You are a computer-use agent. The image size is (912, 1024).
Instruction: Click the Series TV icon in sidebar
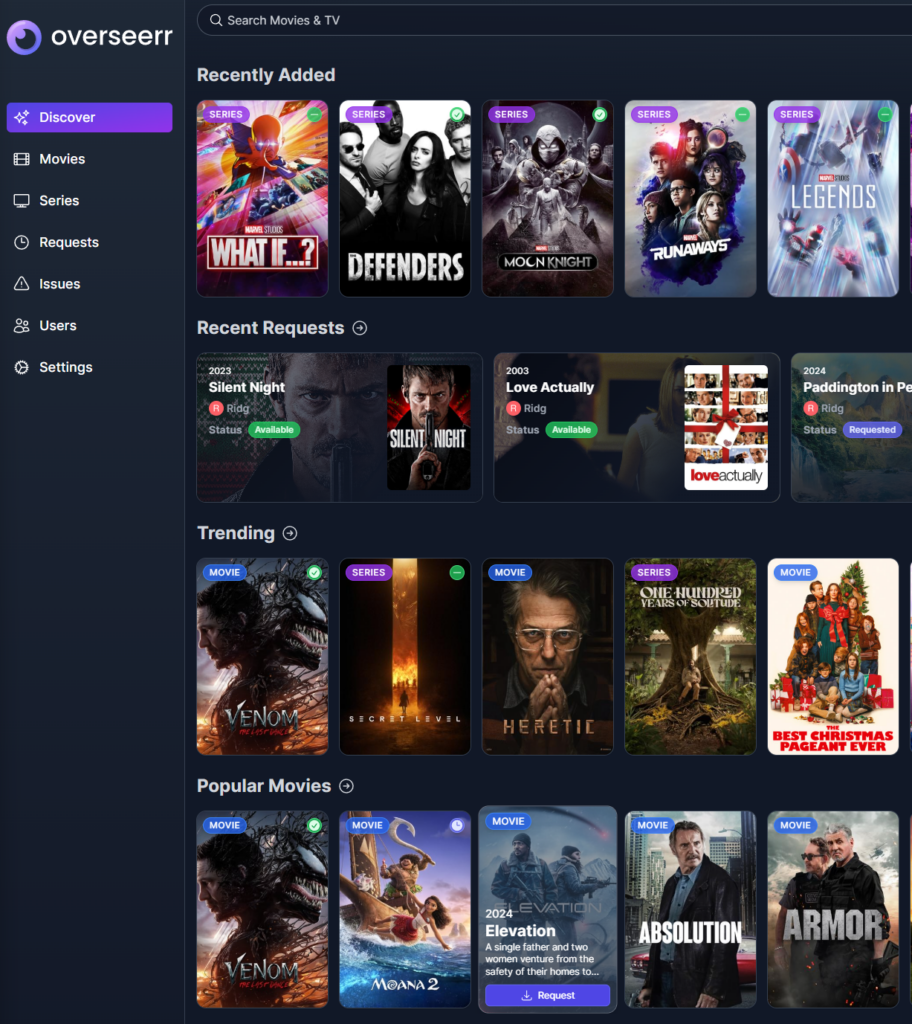21,201
